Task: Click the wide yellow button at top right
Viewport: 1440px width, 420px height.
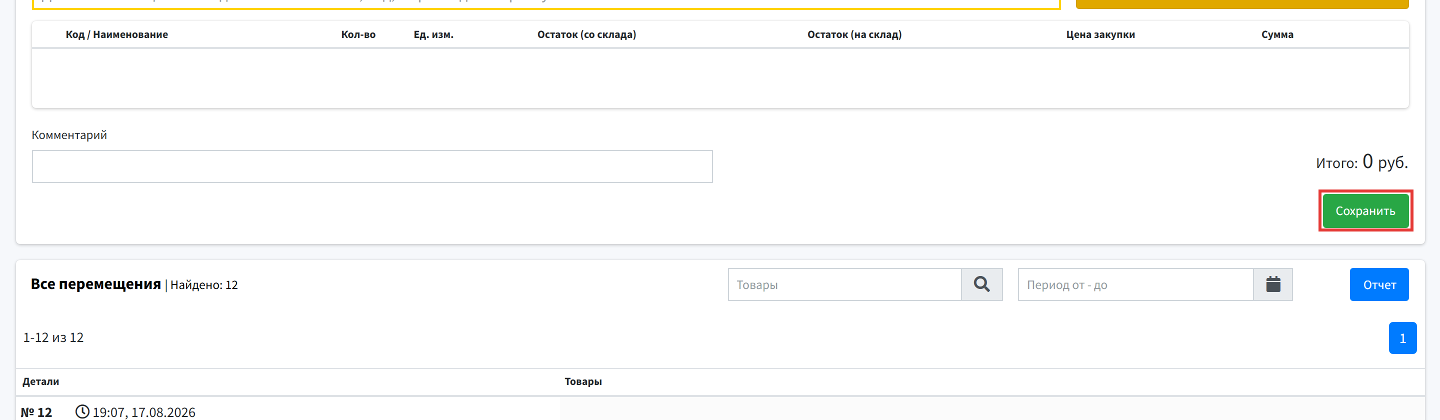Action: (1242, 4)
